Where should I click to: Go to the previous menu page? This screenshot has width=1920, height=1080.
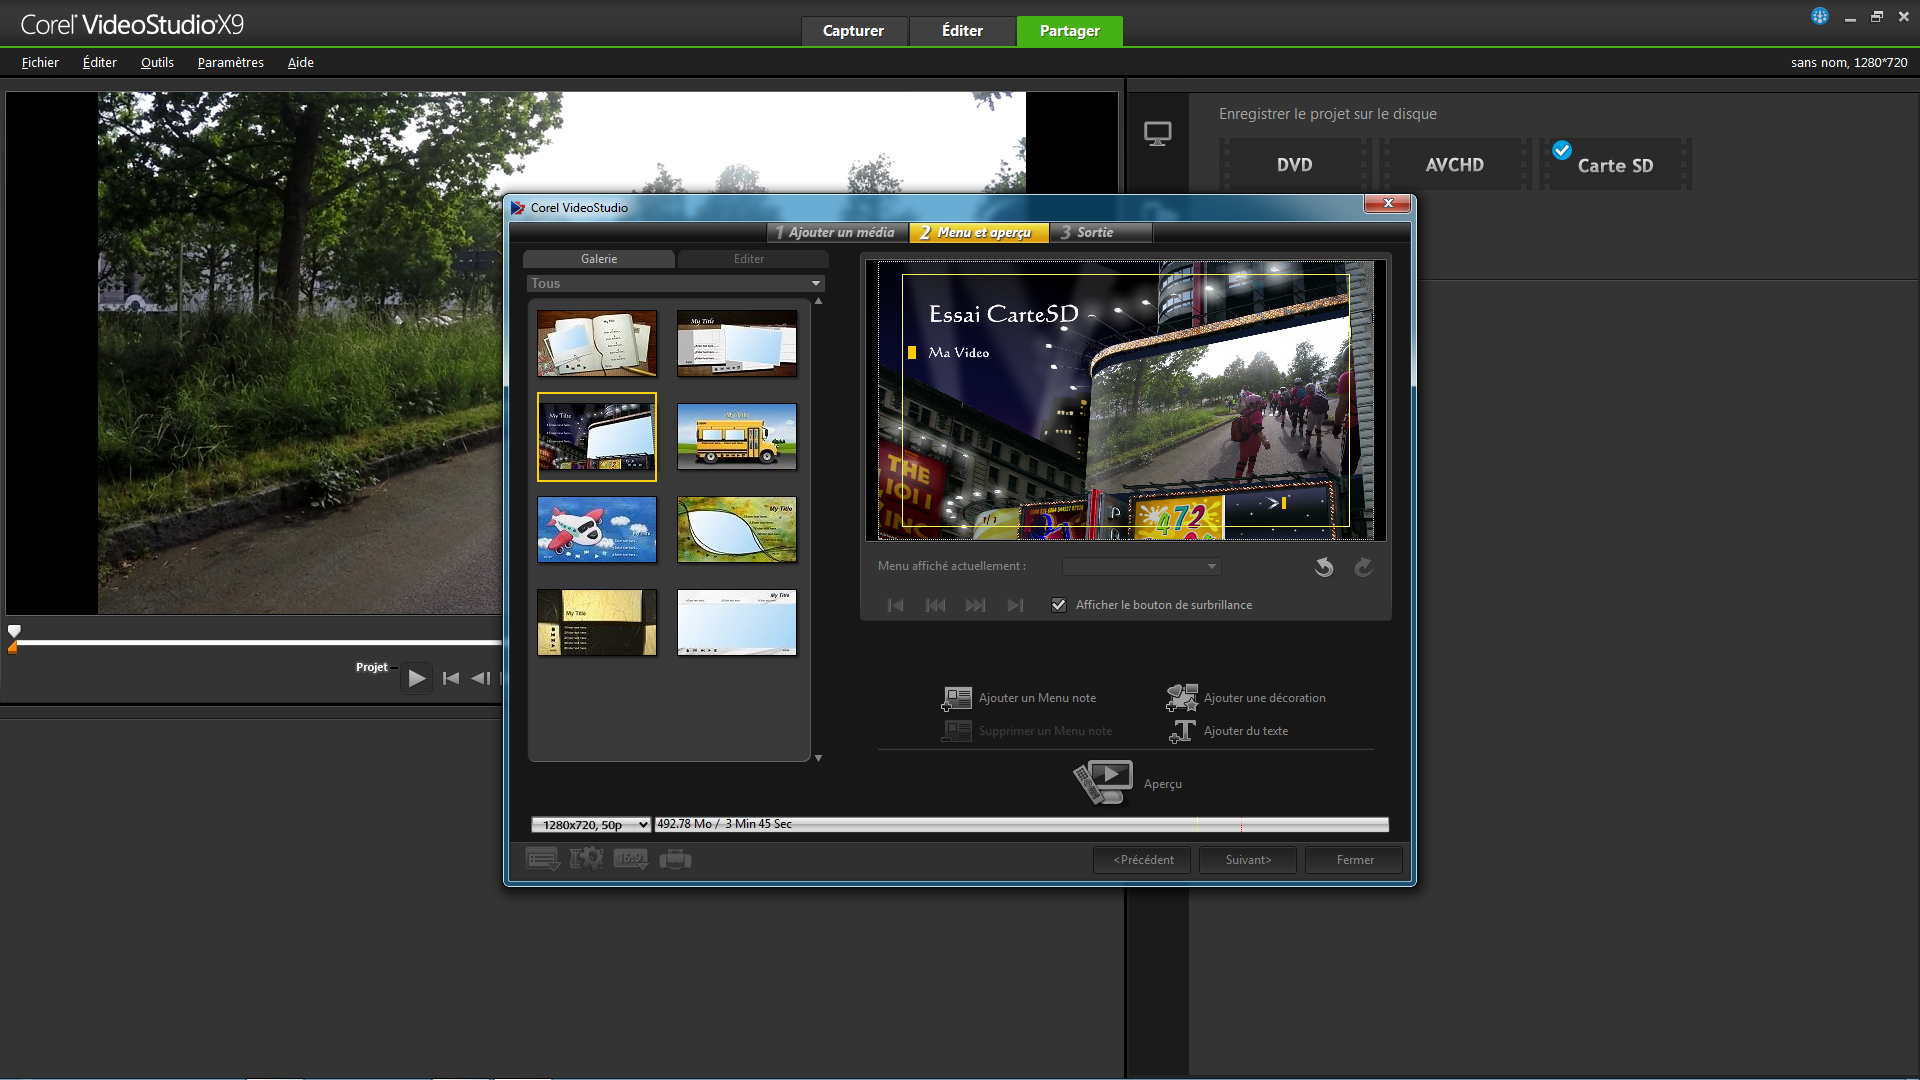click(x=936, y=605)
